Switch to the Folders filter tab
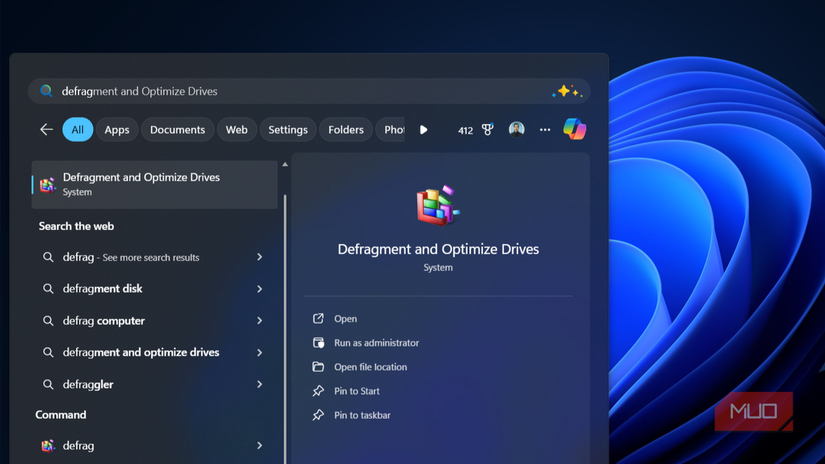The height and width of the screenshot is (464, 825). (x=346, y=130)
